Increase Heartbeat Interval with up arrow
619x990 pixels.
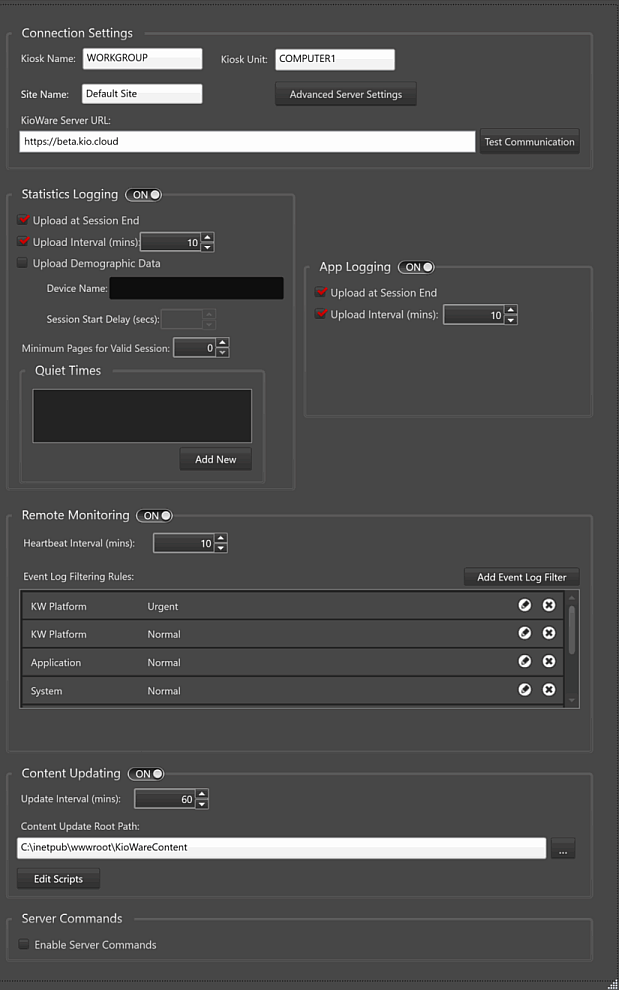click(221, 539)
